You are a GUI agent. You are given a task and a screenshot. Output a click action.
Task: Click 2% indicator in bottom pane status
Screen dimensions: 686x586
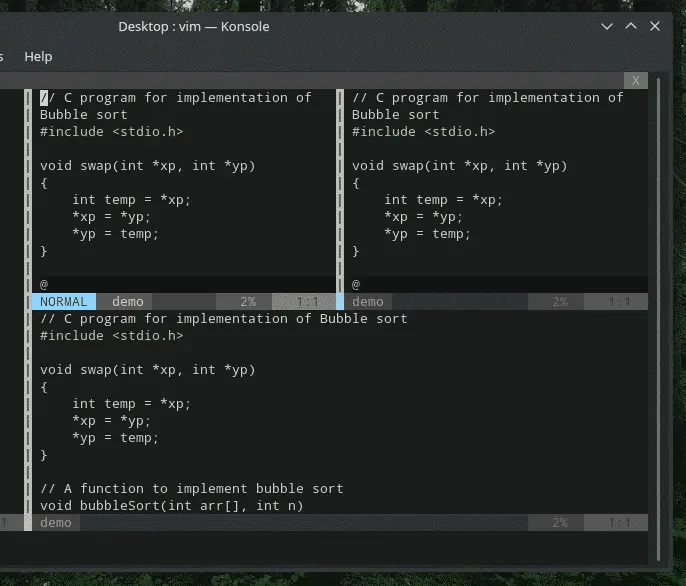point(560,523)
